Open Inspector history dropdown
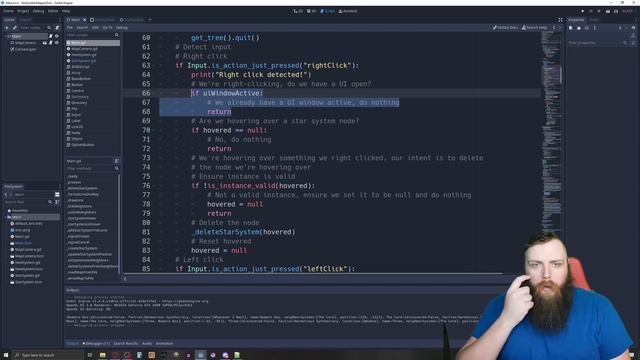Image resolution: width=640 pixels, height=360 pixels. pos(633,28)
